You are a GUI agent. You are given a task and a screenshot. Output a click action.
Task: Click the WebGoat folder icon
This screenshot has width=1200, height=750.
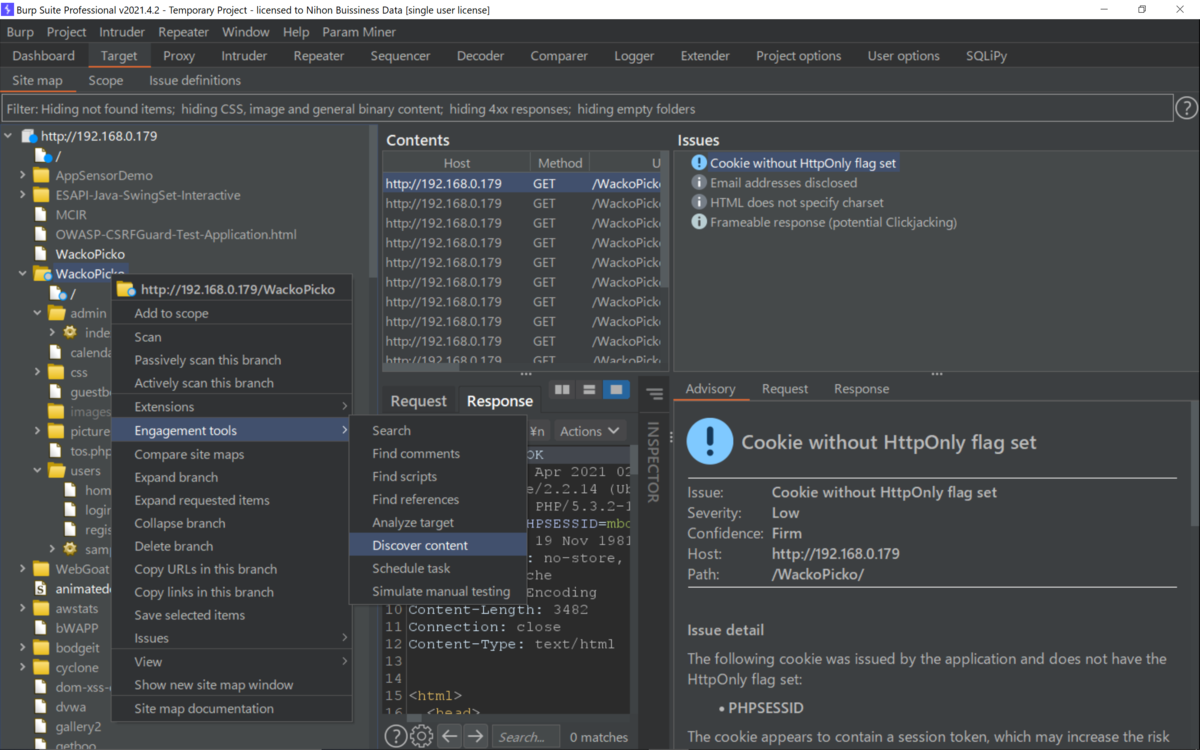pos(41,569)
